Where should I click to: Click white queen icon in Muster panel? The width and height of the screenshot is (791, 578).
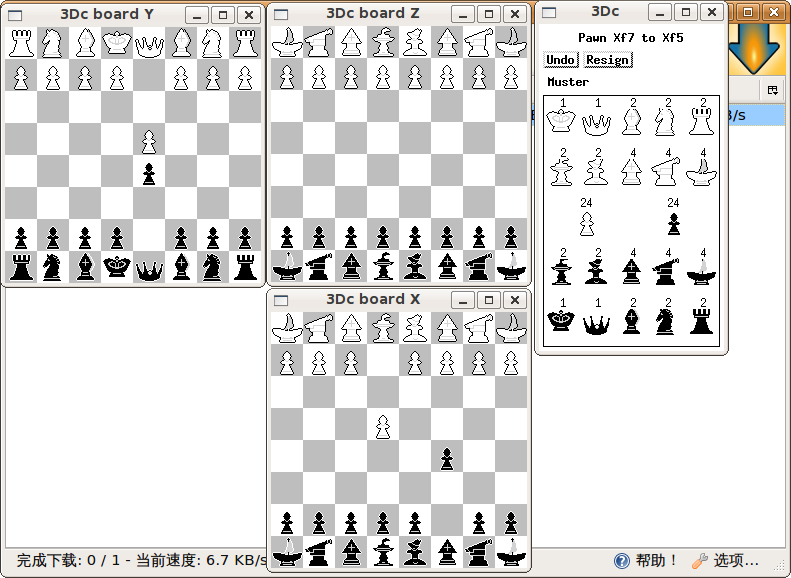(596, 124)
